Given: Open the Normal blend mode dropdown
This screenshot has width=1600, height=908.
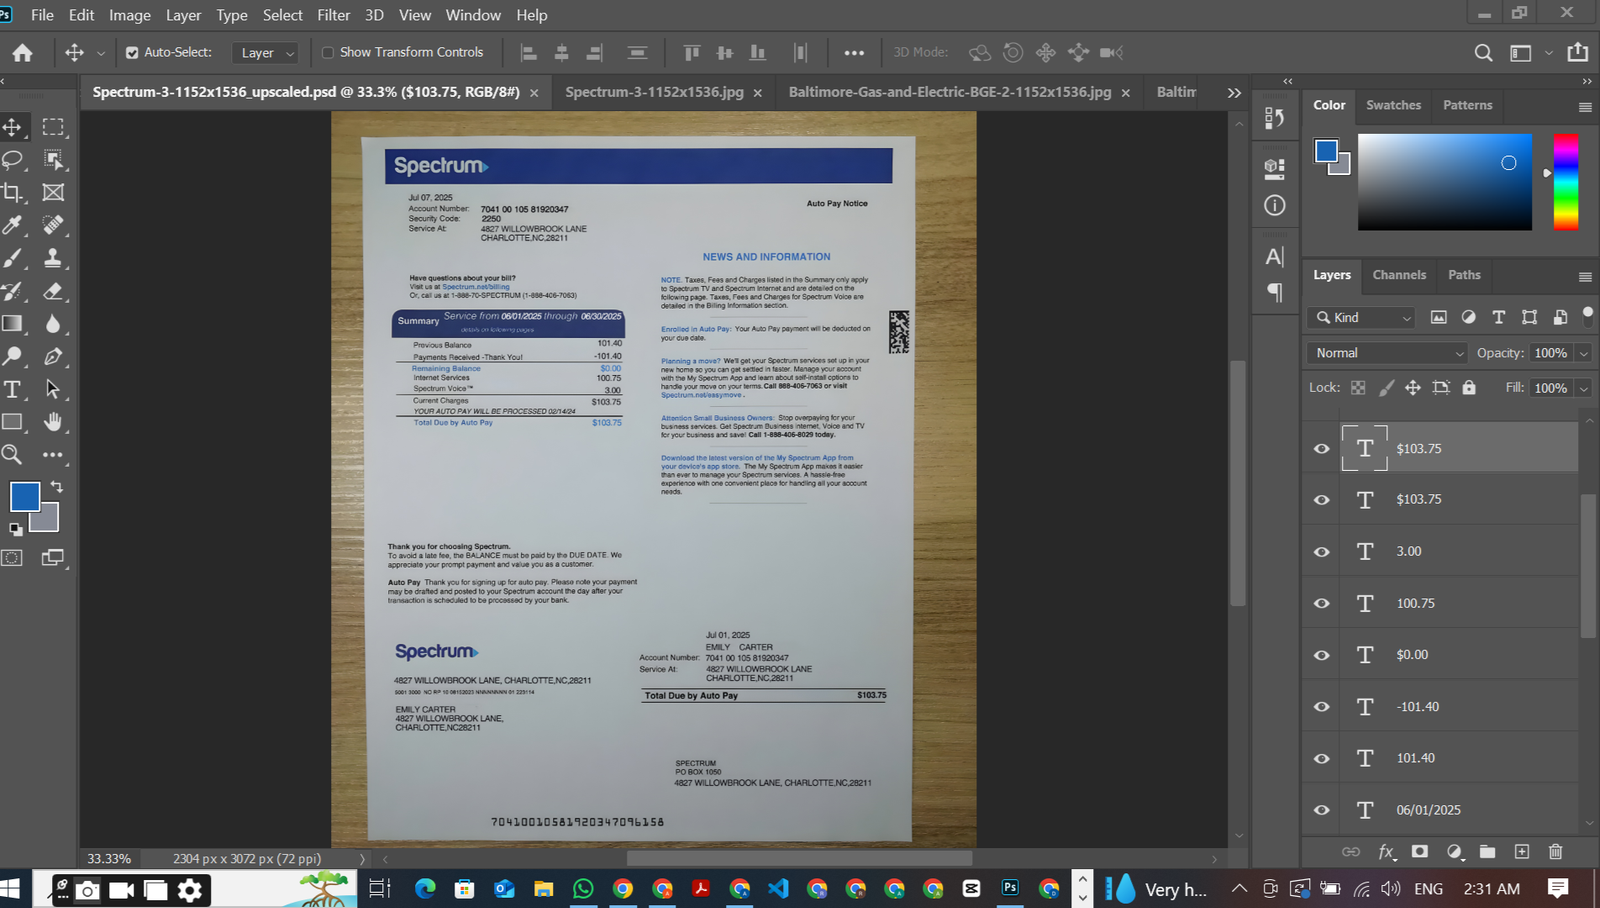Looking at the screenshot, I should [x=1387, y=353].
